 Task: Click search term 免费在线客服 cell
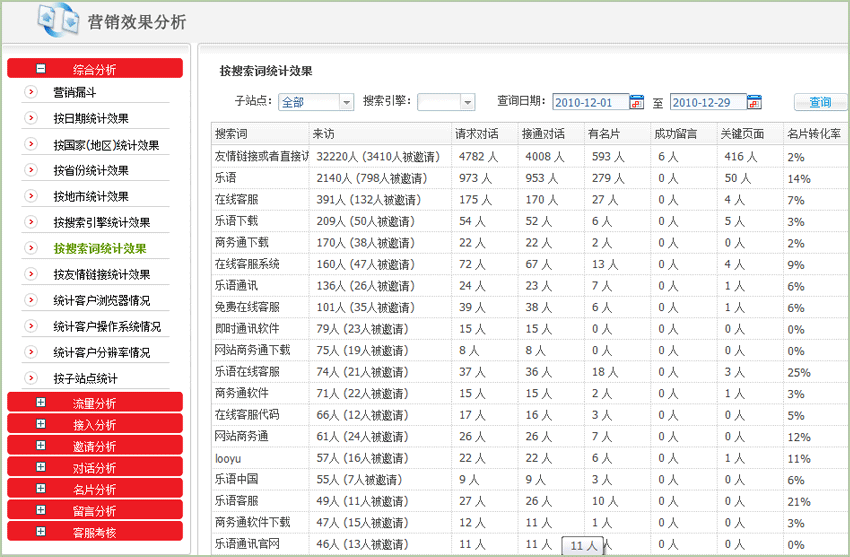click(247, 307)
